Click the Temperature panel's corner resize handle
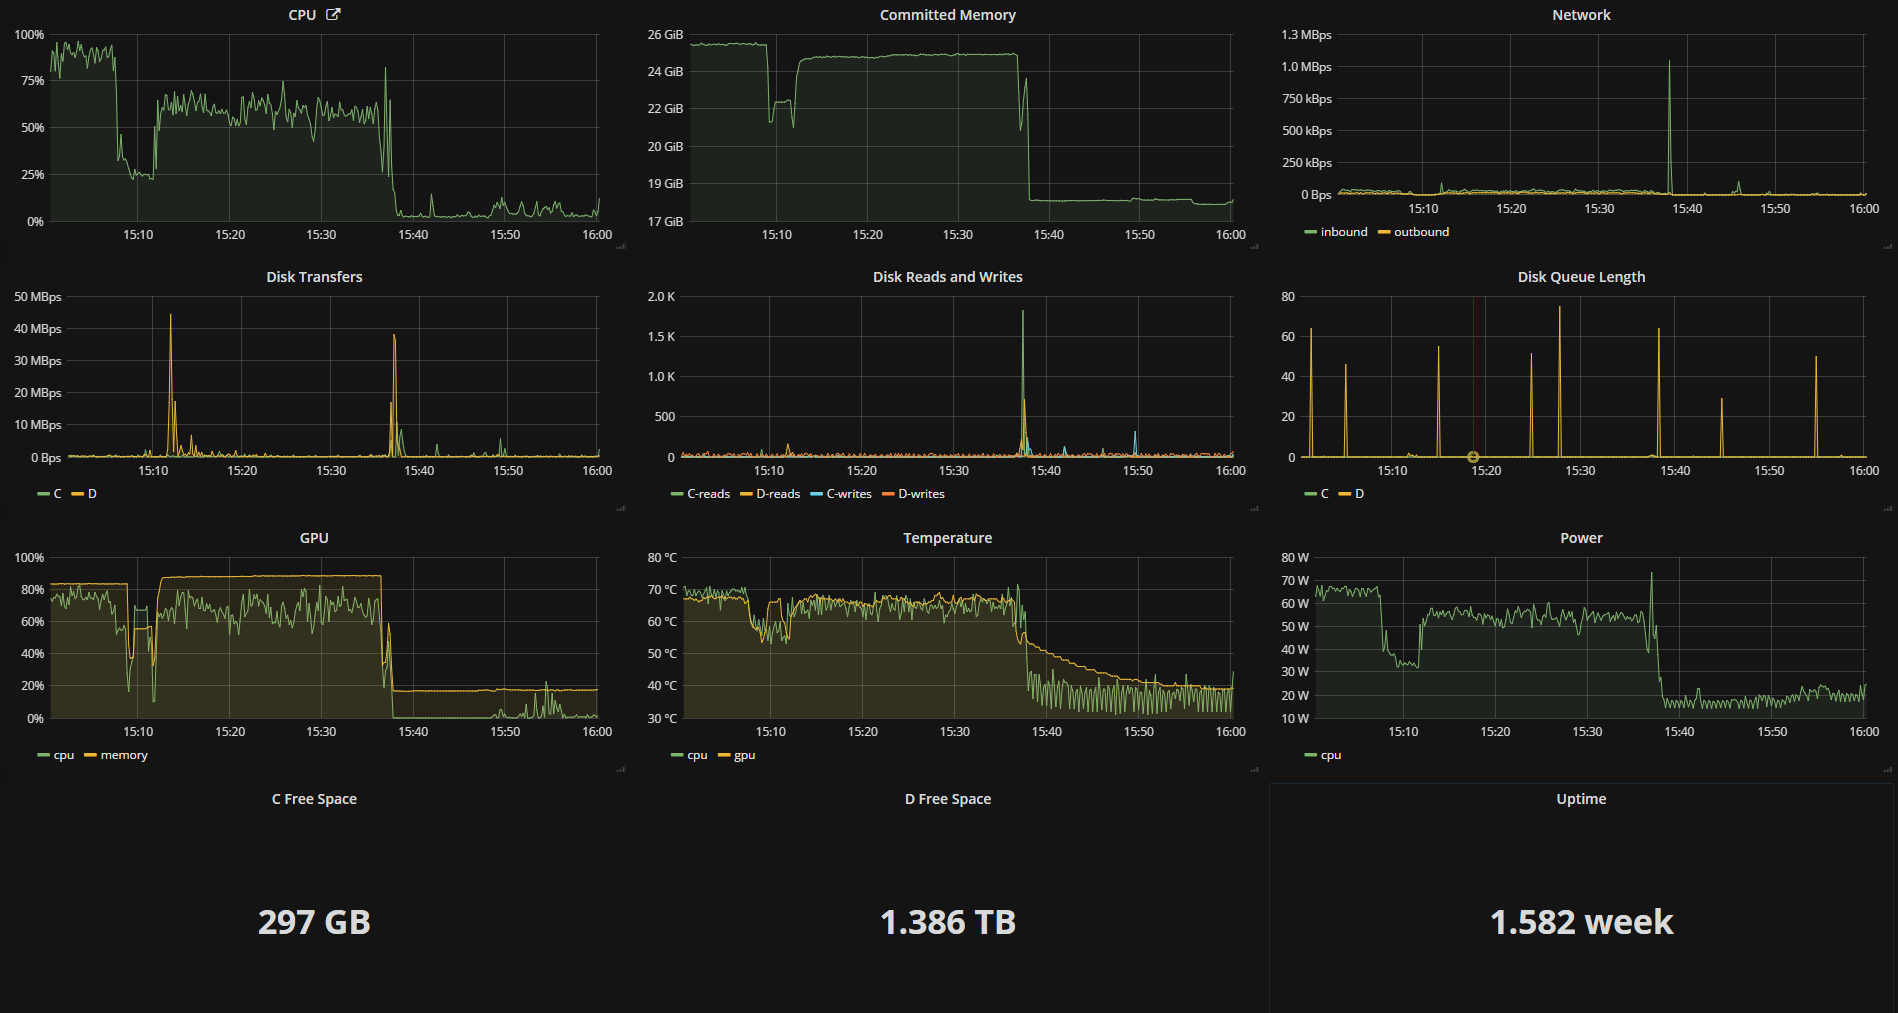 pos(1254,769)
